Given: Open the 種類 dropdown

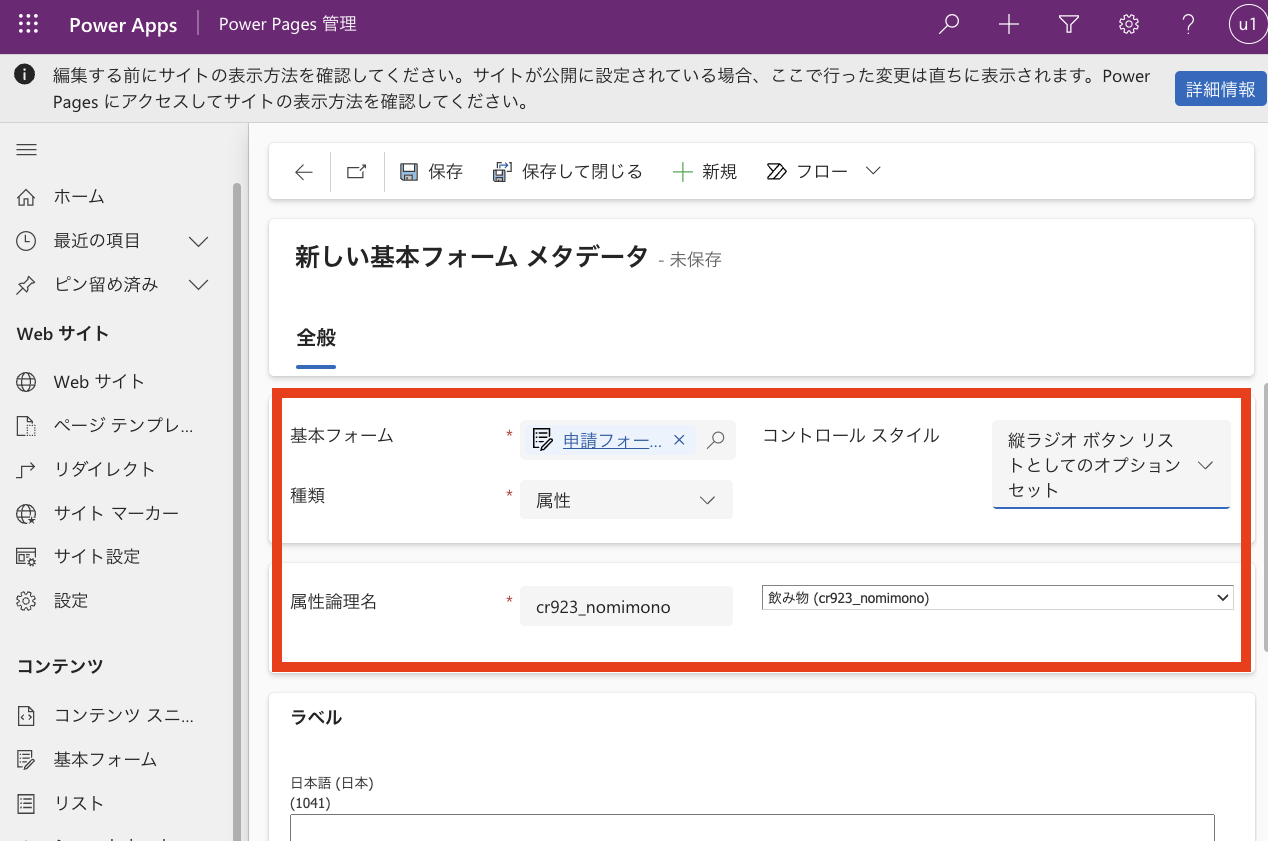Looking at the screenshot, I should tap(626, 500).
